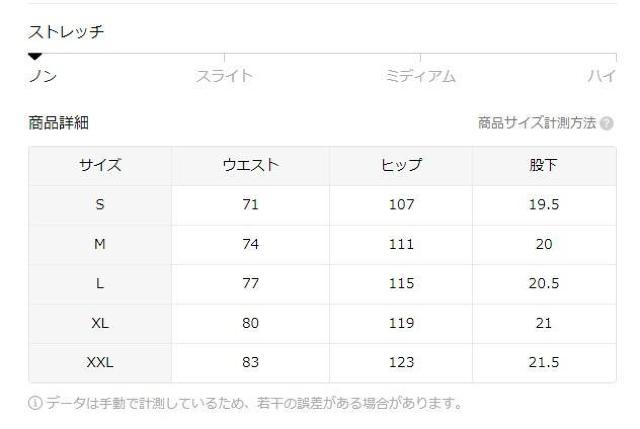Click the info icon before the measurement note
This screenshot has height=429, width=640.
click(x=36, y=403)
